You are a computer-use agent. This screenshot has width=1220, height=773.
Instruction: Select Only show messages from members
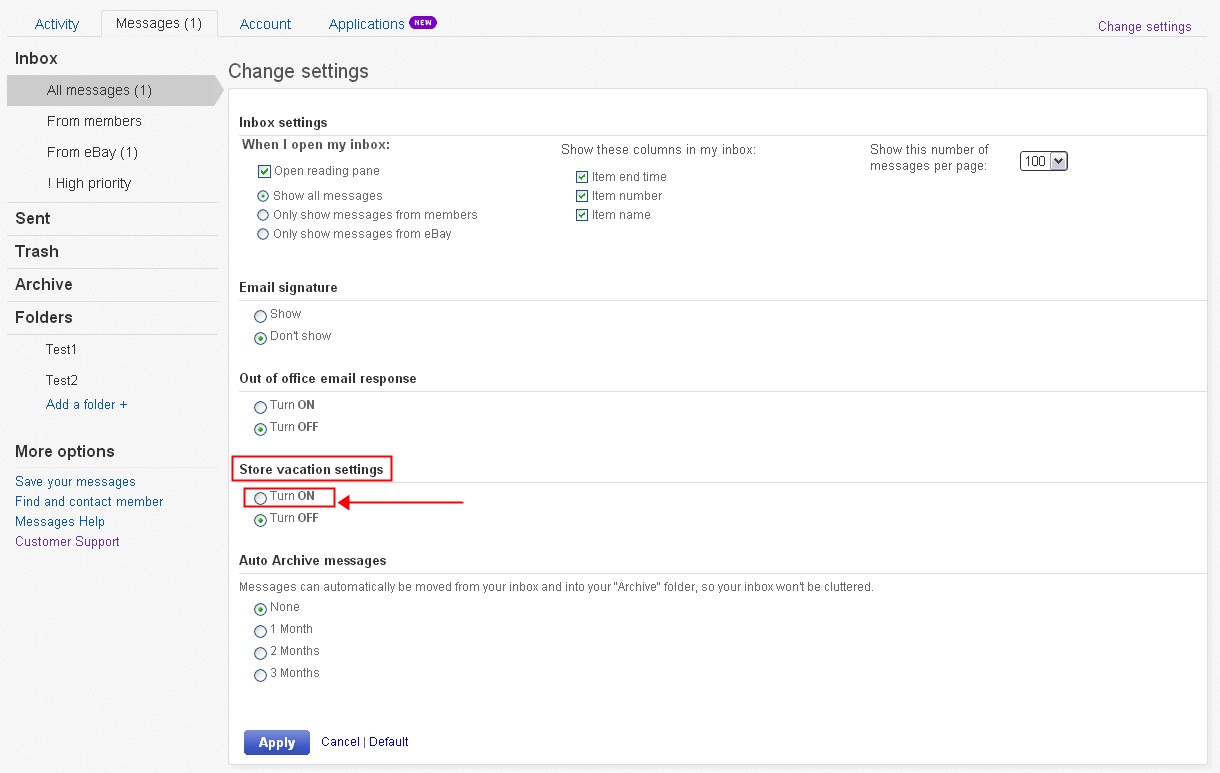[264, 215]
